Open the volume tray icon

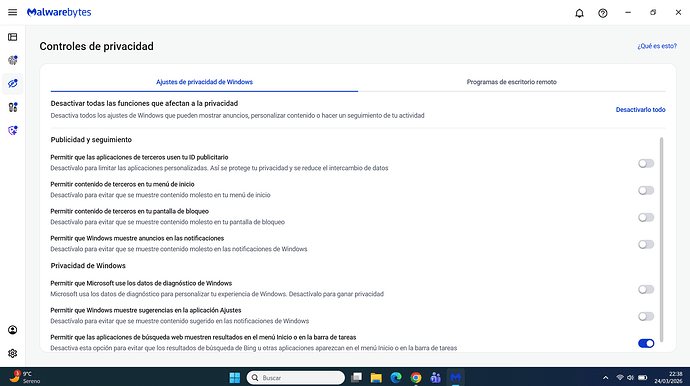tap(631, 378)
